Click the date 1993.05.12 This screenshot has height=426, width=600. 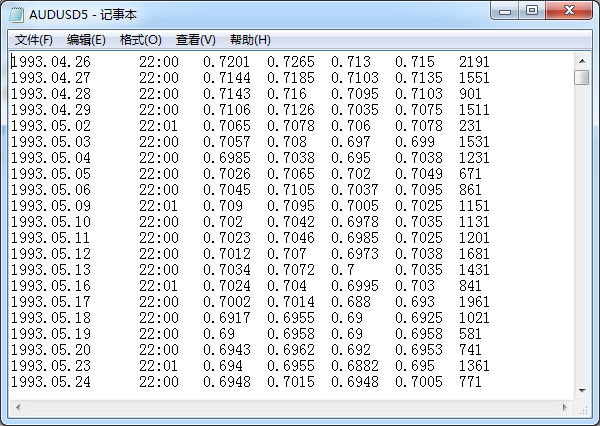51,254
